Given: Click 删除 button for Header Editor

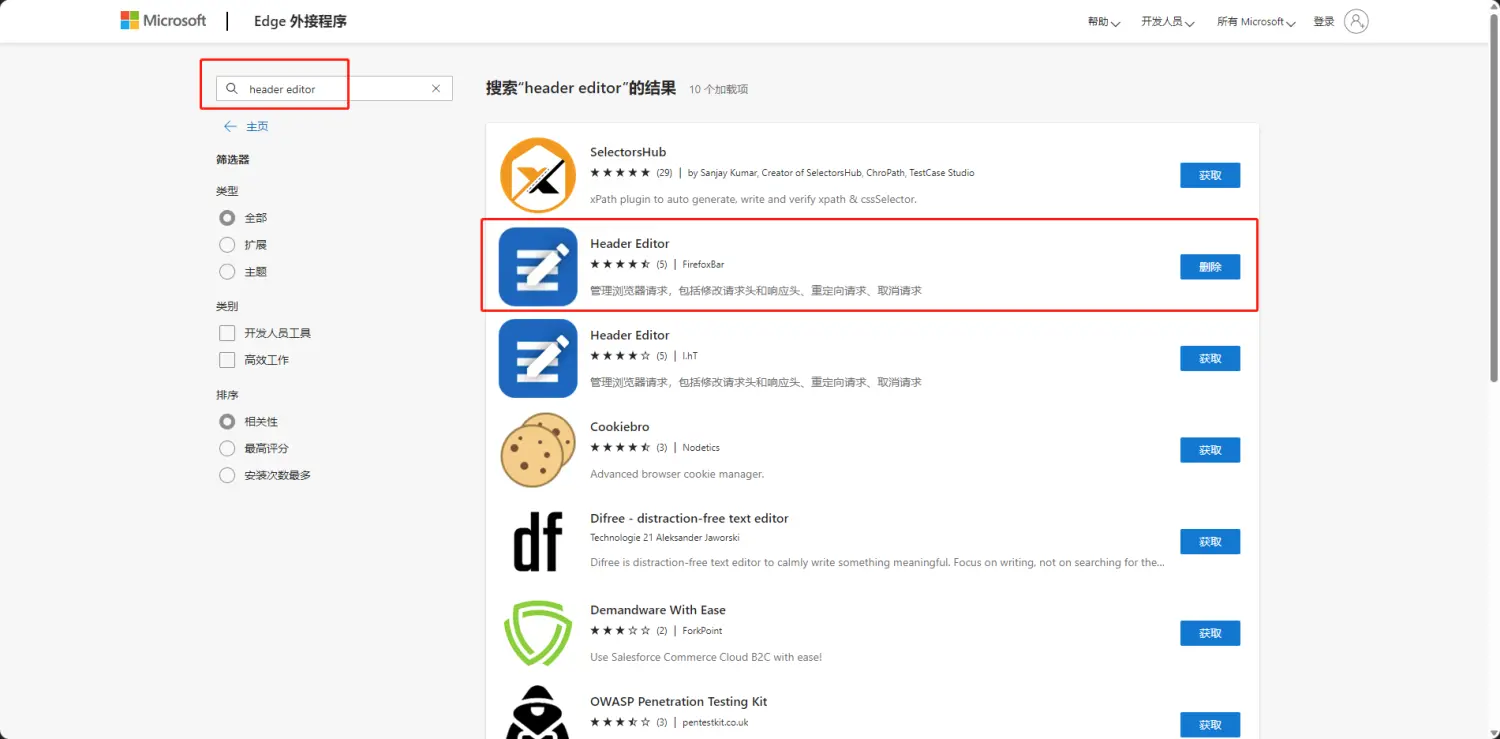Looking at the screenshot, I should click(x=1210, y=267).
